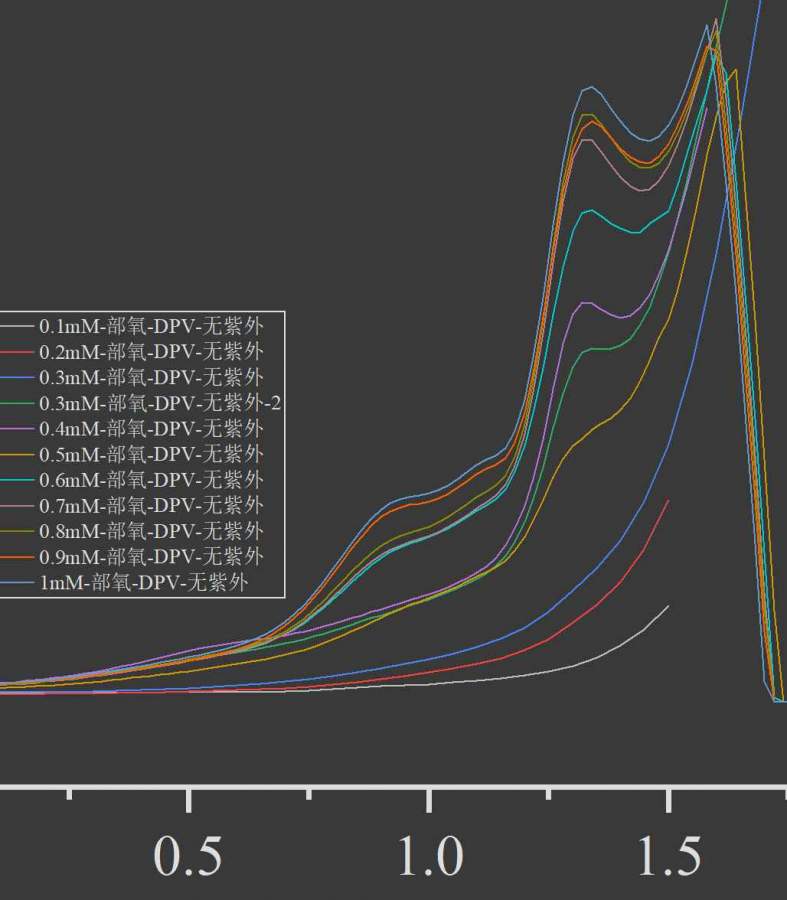The image size is (787, 900).
Task: Click the 0.4mM-部氧-DPV-无紫外 legend label
Action: pyautogui.click(x=150, y=428)
